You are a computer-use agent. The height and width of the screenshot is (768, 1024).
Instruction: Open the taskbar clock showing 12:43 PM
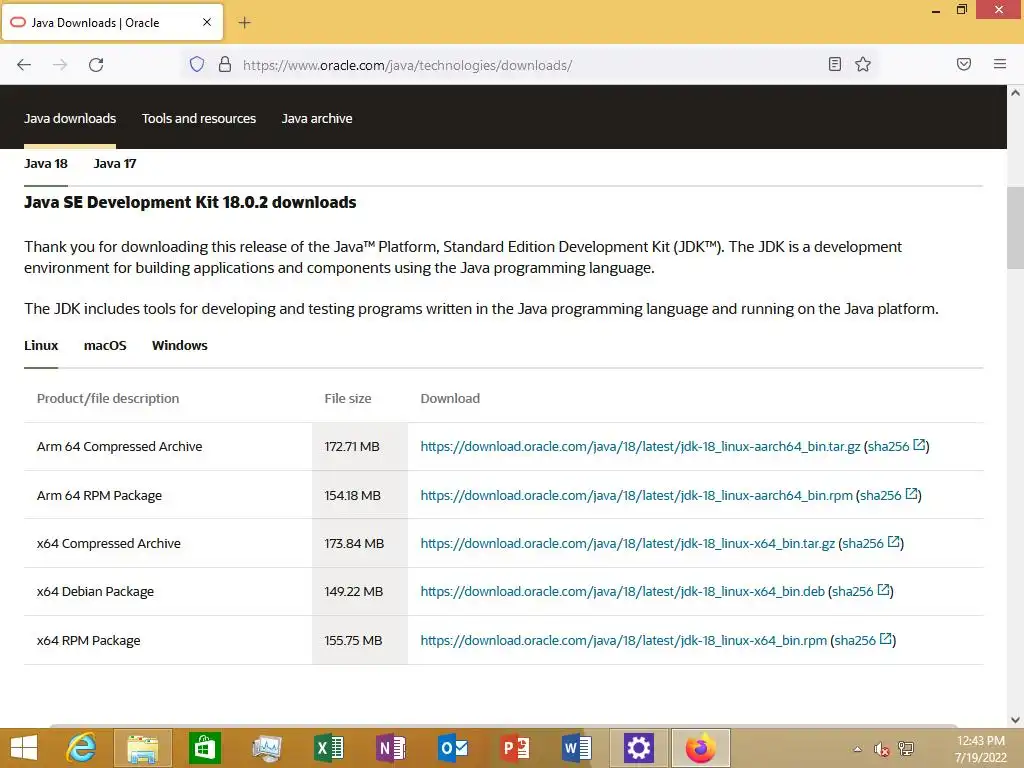tap(980, 749)
